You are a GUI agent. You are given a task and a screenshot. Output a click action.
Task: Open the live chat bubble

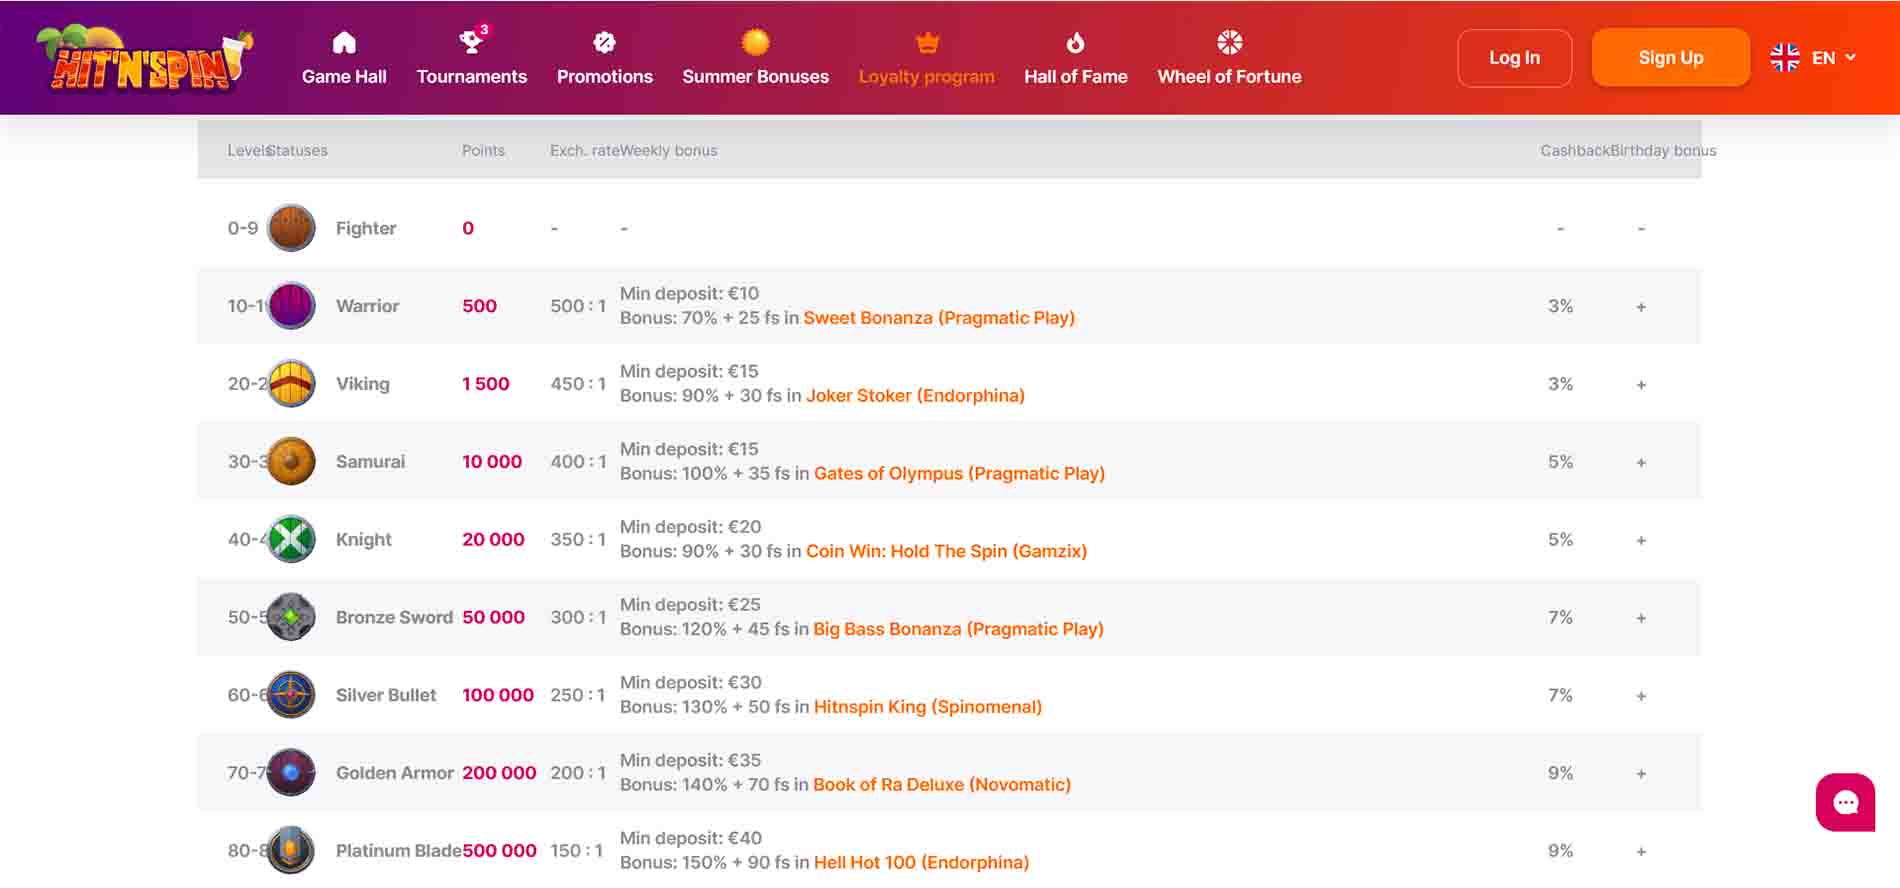pyautogui.click(x=1845, y=802)
